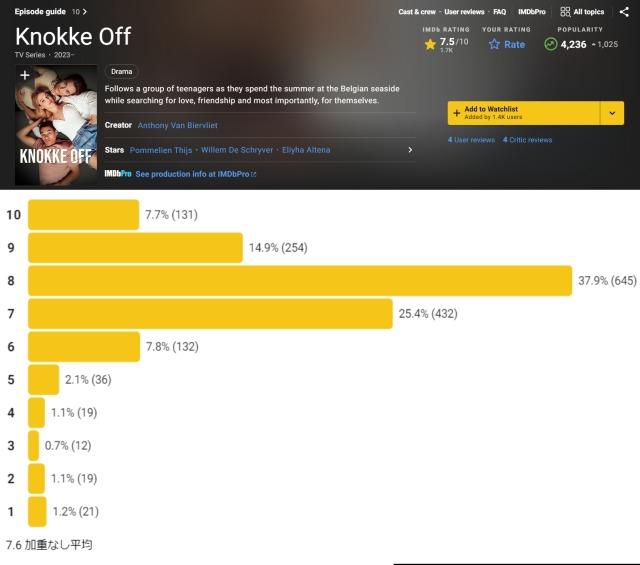Open the Episode guide

tap(41, 12)
